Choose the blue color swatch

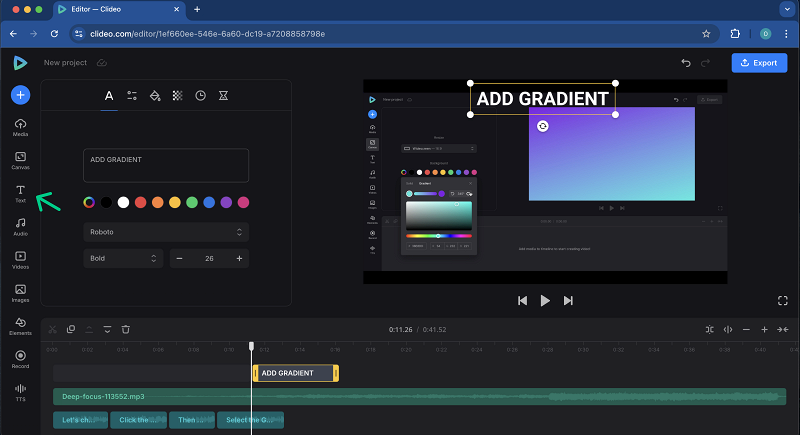209,202
